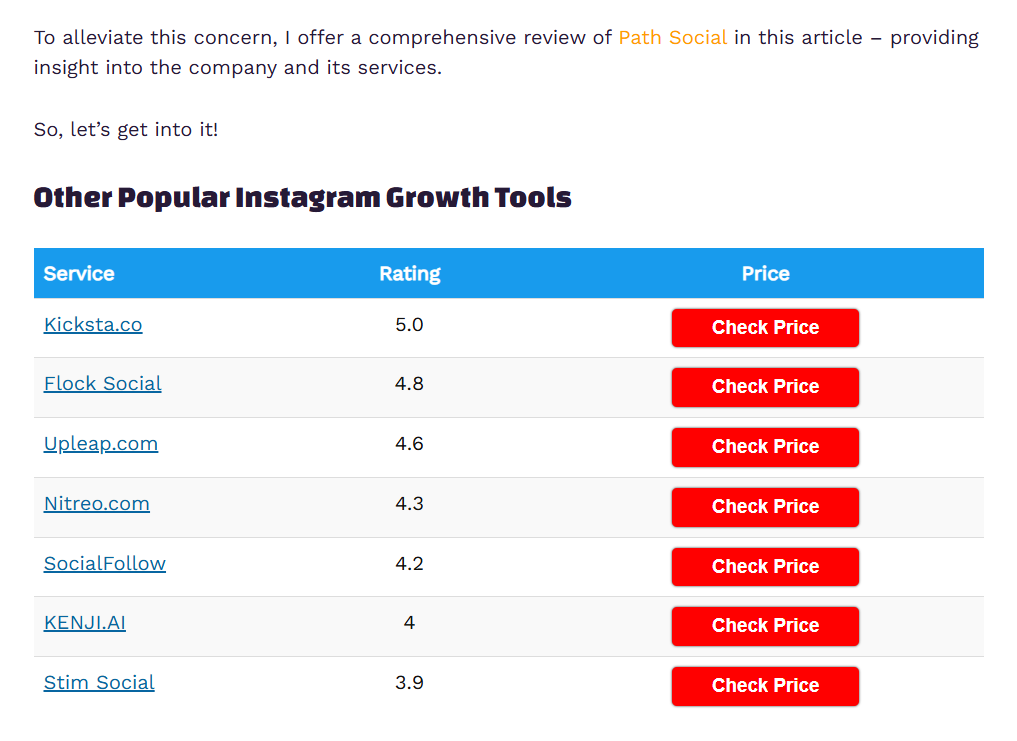Open the SocialFollow link
1017x741 pixels.
(x=104, y=564)
